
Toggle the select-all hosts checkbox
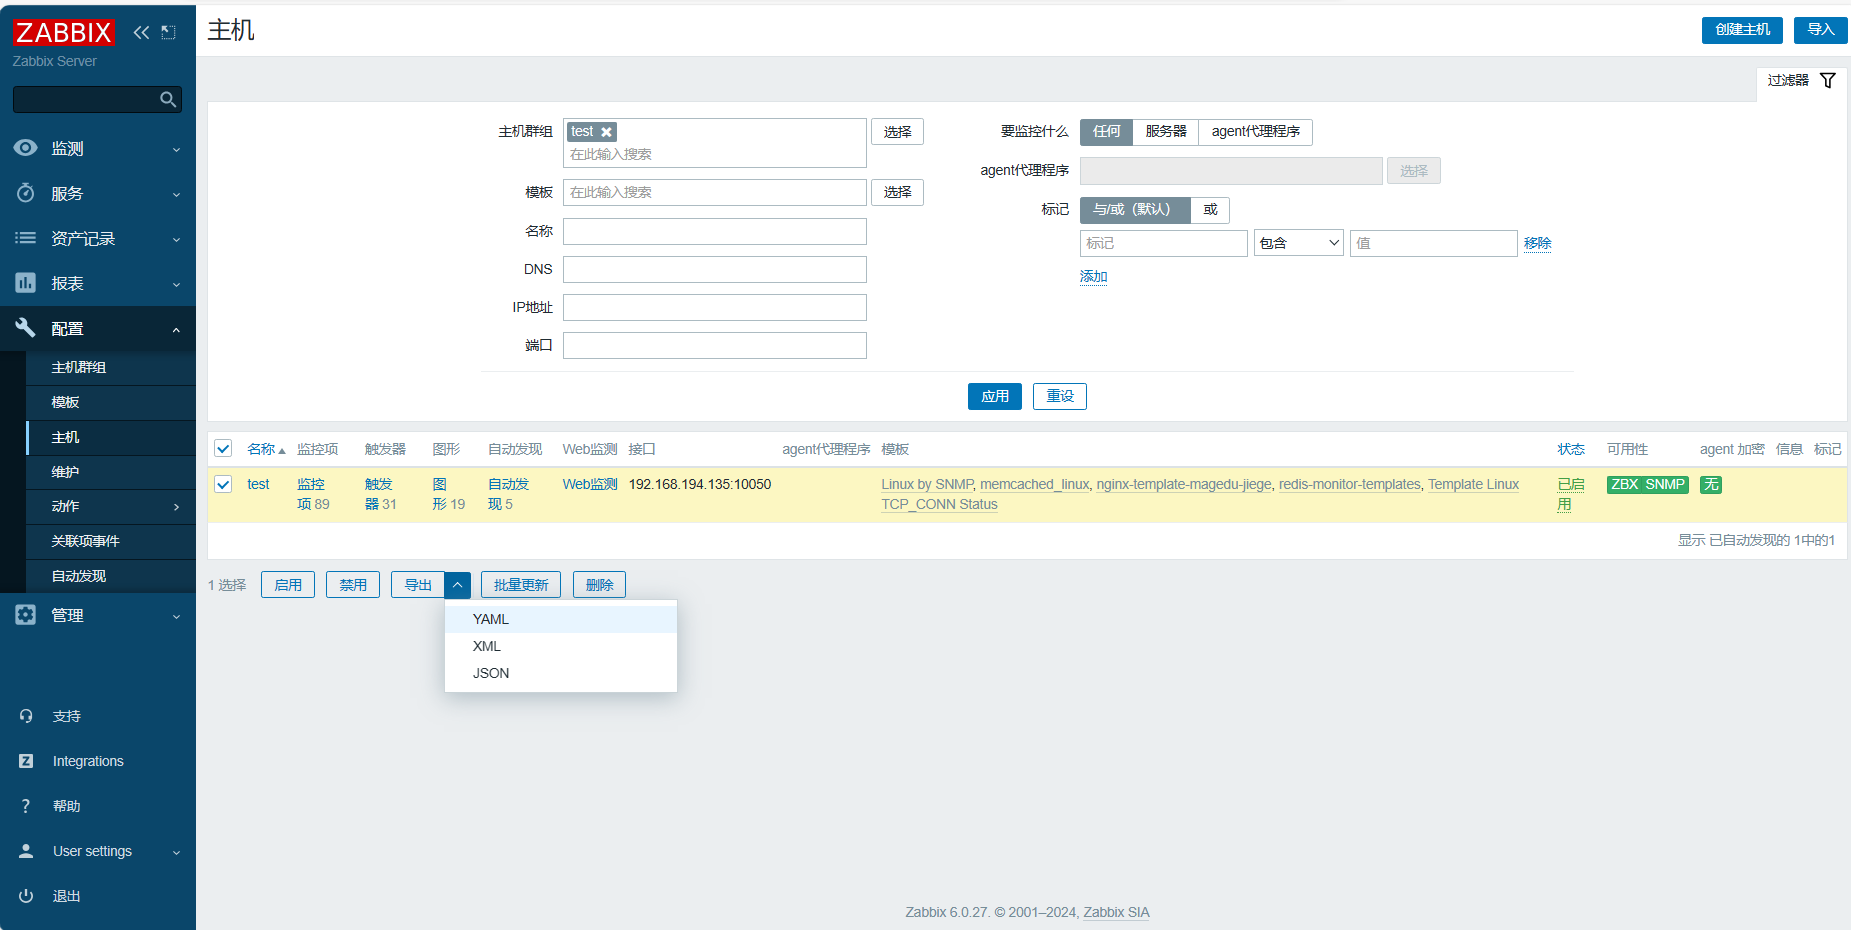[x=223, y=449]
